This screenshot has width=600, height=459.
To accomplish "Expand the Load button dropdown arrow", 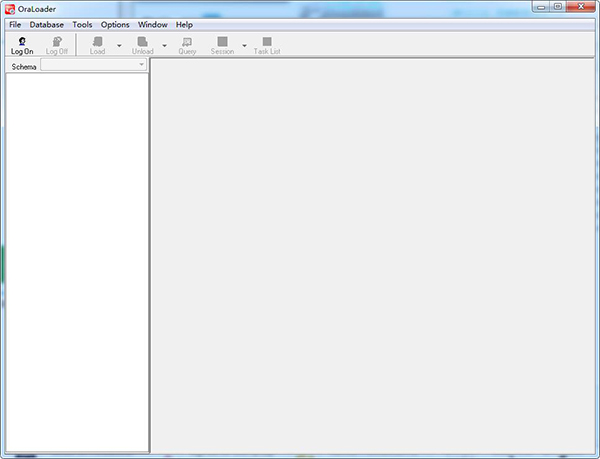I will 119,46.
